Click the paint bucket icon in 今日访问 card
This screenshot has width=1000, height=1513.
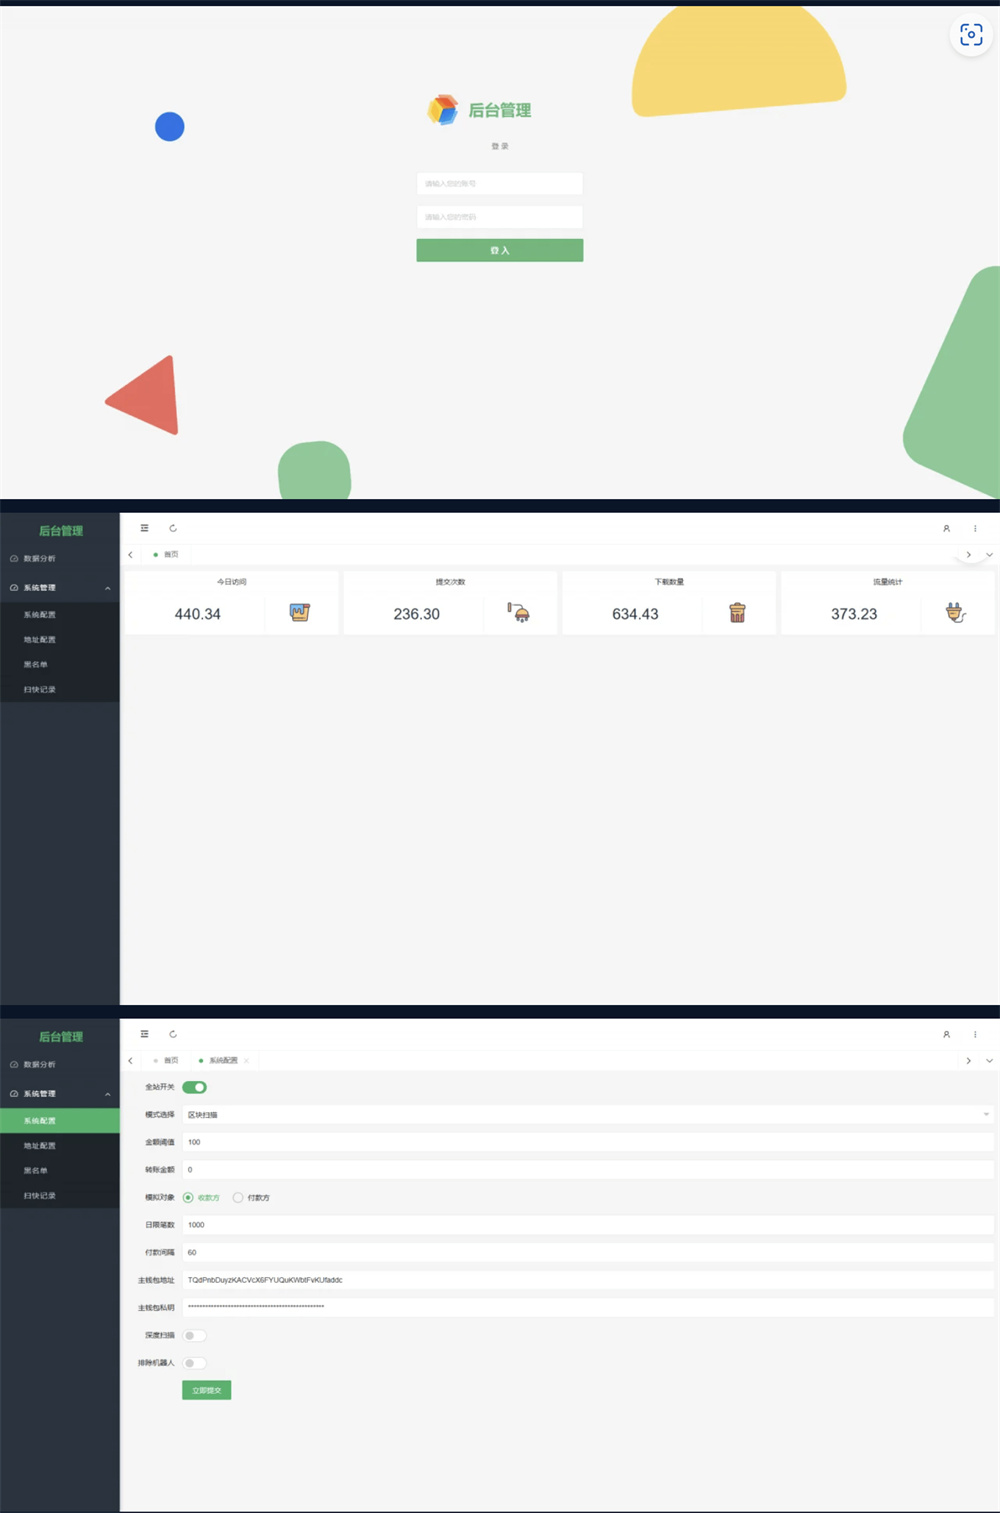(299, 613)
